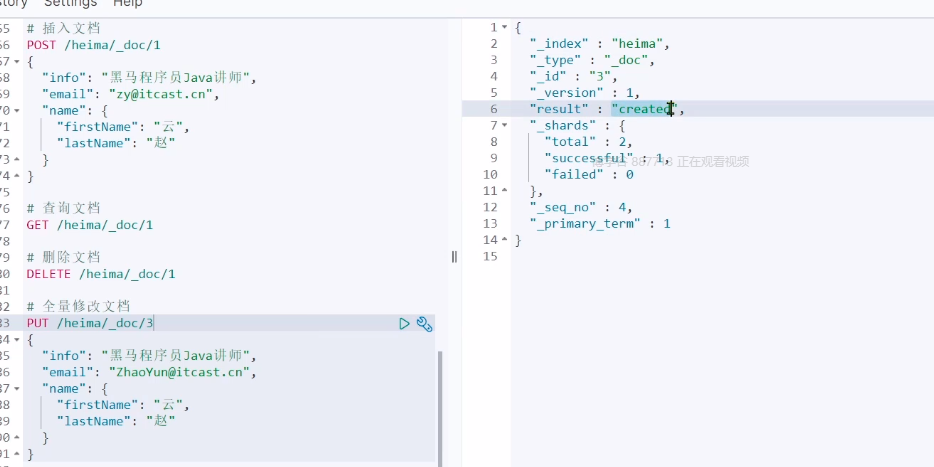The height and width of the screenshot is (467, 934).
Task: Fold at final closing brace of PUT body
Action: point(17,454)
